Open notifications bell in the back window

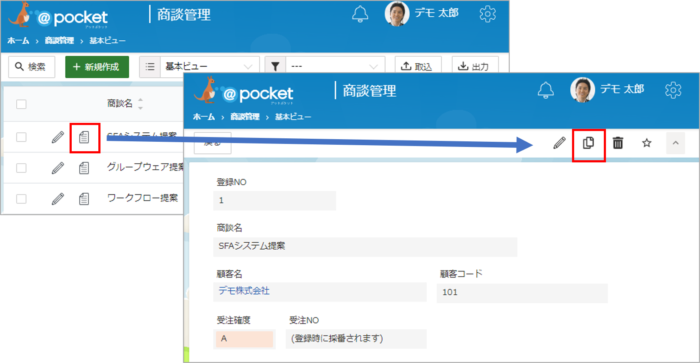pos(360,14)
